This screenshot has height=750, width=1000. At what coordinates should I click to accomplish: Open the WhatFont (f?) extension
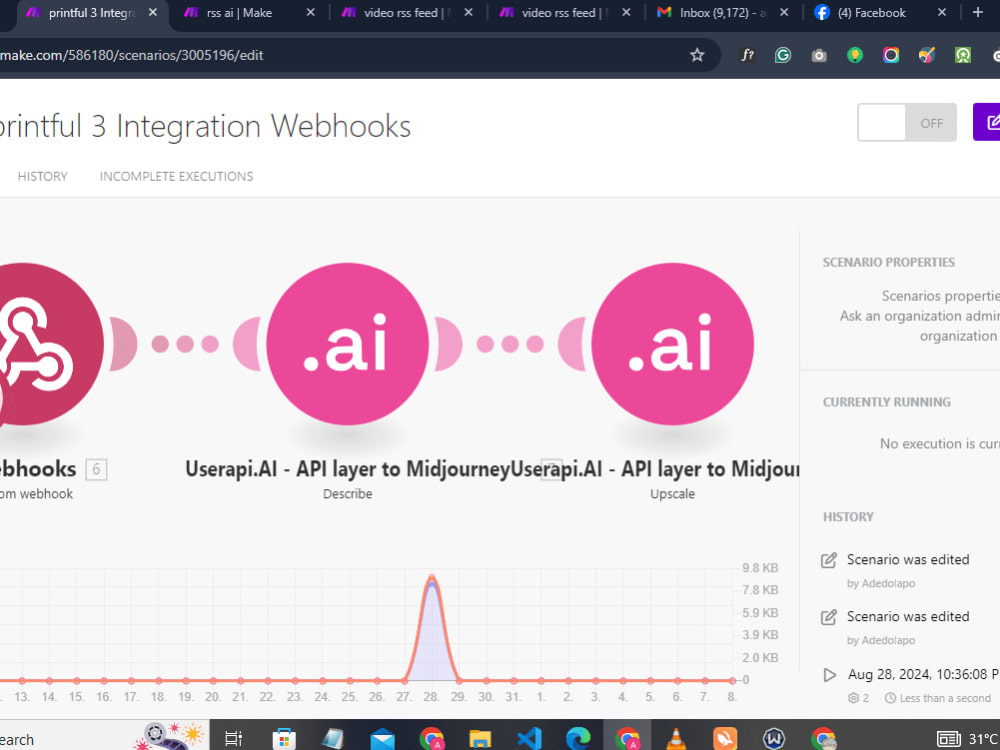[x=747, y=55]
